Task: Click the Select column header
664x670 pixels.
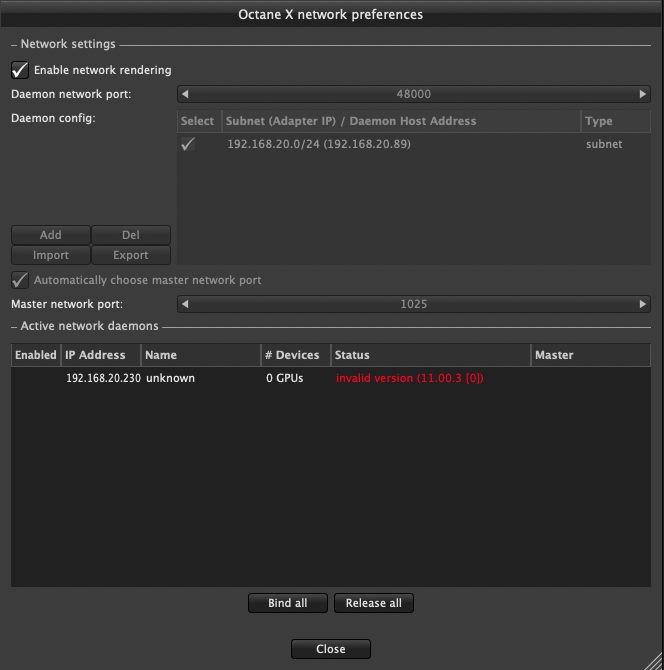Action: [x=199, y=121]
